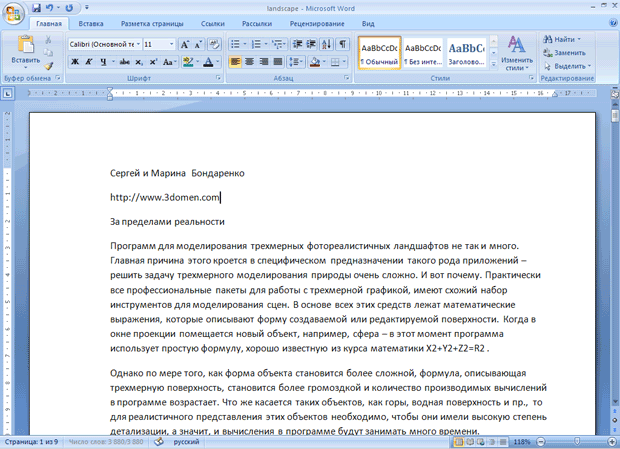Copy the selection to clipboard
The width and height of the screenshot is (620, 449).
(48, 53)
